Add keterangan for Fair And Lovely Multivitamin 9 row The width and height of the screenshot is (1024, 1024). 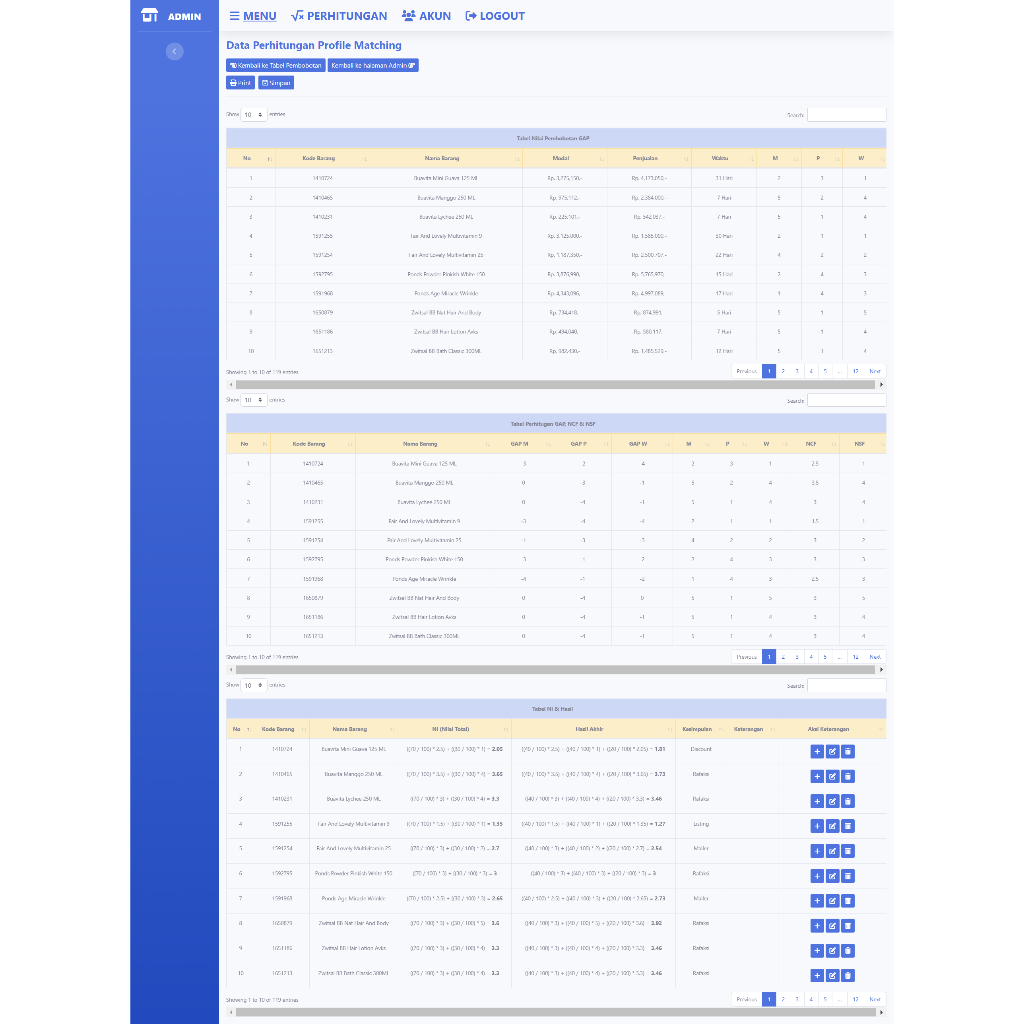817,826
